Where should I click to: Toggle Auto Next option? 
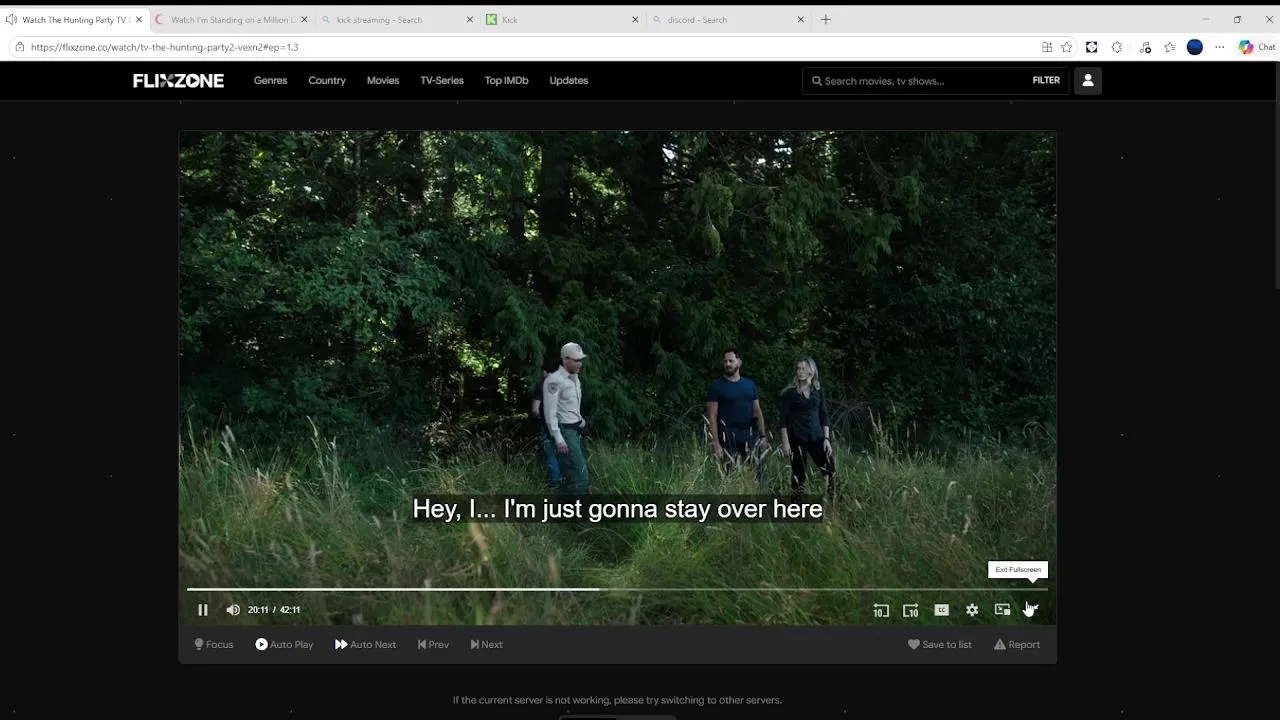(x=365, y=645)
